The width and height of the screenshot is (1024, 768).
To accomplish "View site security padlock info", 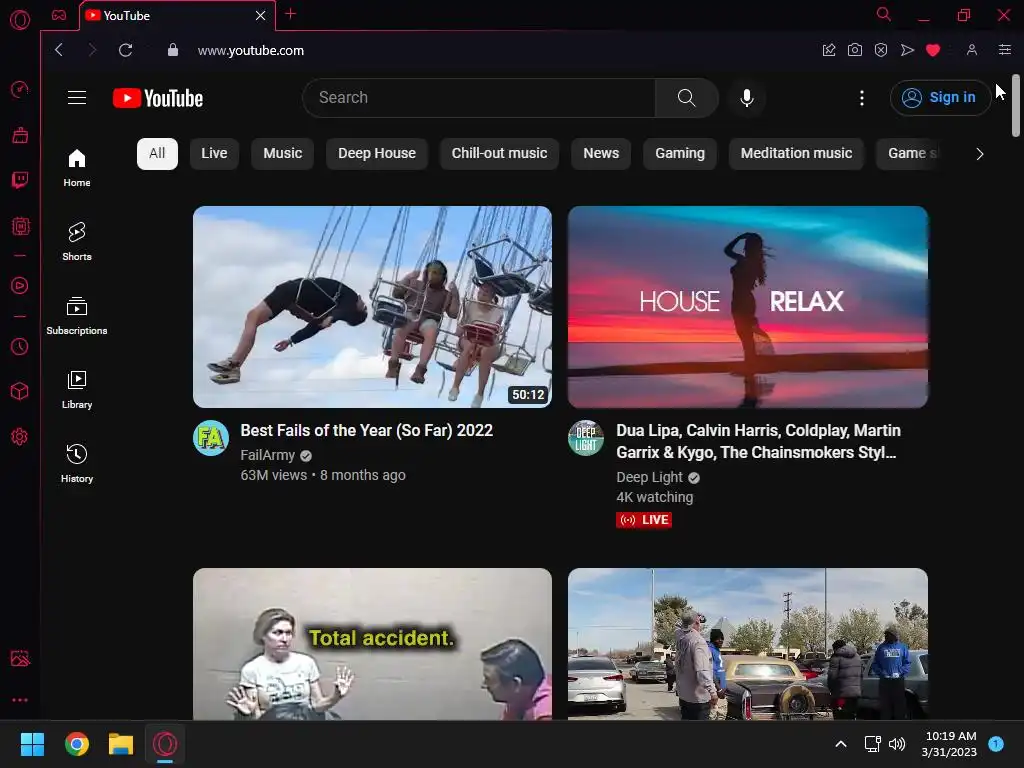I will [x=172, y=50].
